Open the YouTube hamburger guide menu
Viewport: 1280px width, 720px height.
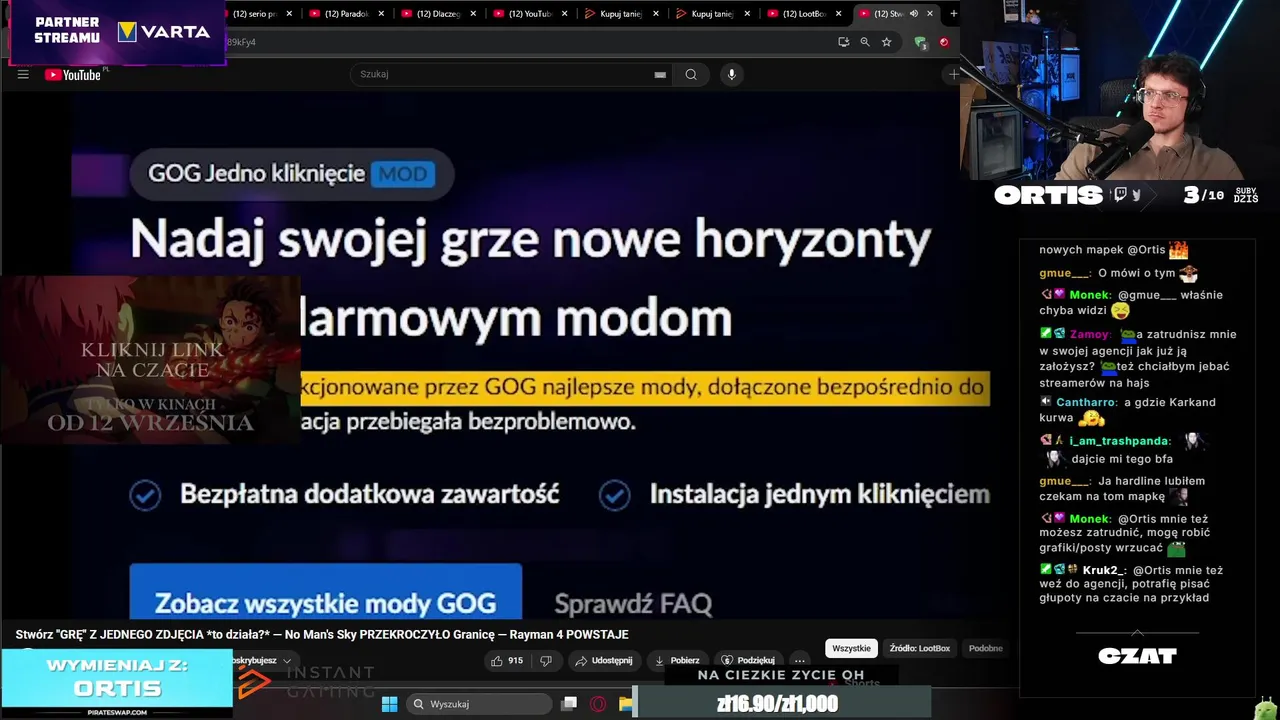(23, 74)
